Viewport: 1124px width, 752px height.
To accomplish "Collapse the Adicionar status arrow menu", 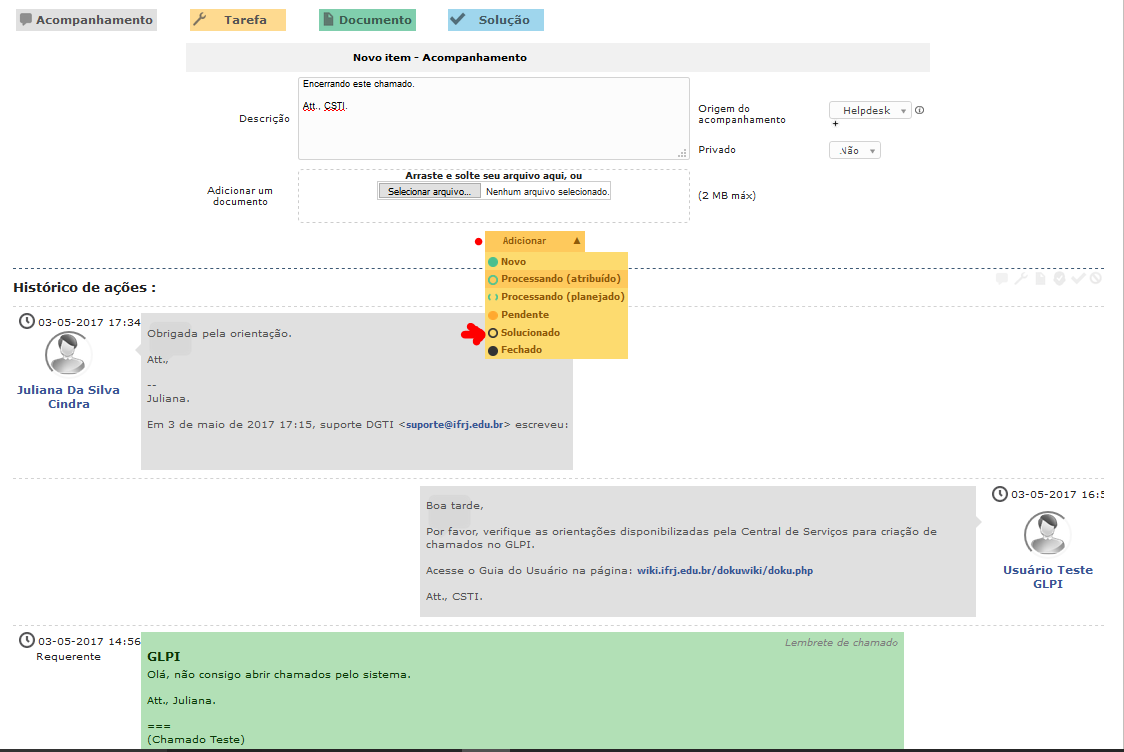I will click(577, 241).
